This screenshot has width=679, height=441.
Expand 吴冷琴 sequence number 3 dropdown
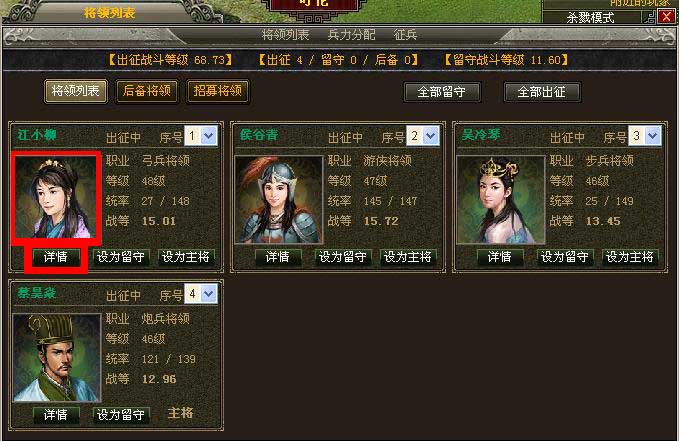[x=653, y=136]
